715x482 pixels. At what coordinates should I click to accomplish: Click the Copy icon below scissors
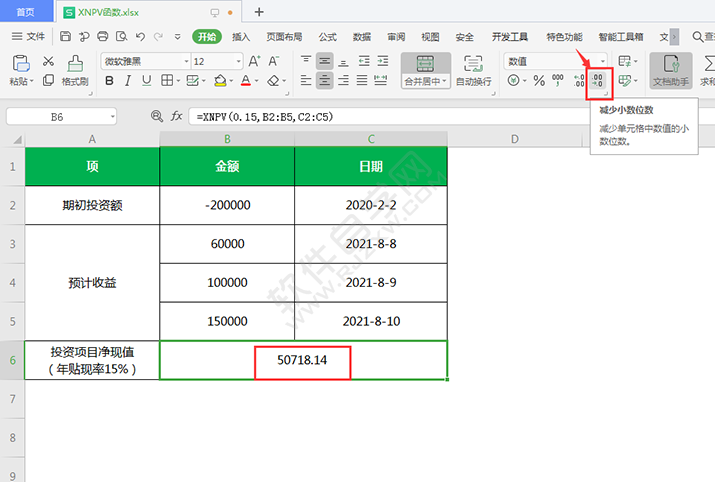[48, 81]
